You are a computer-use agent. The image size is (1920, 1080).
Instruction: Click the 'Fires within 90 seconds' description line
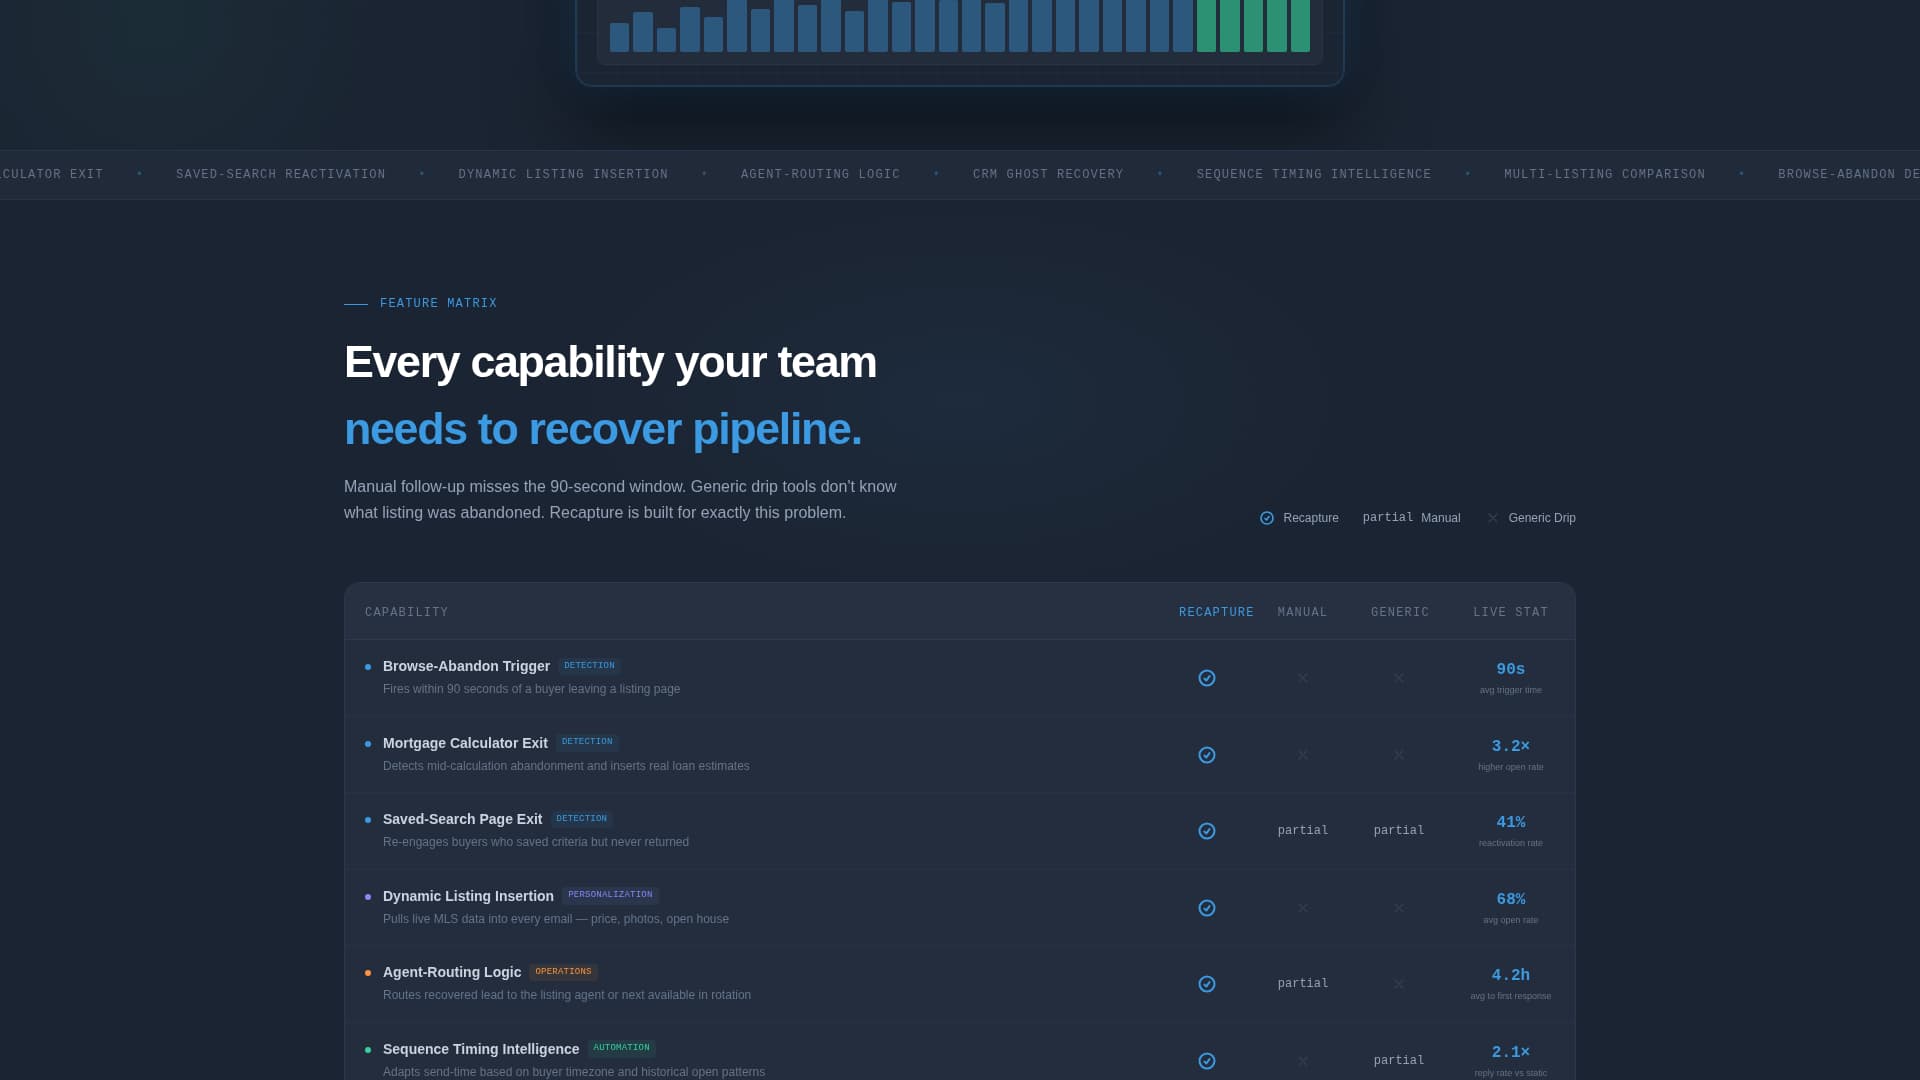pyautogui.click(x=531, y=689)
